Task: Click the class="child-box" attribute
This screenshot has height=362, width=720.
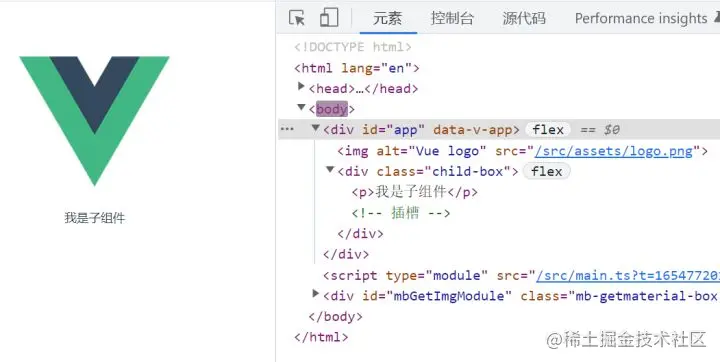Action: (x=444, y=172)
